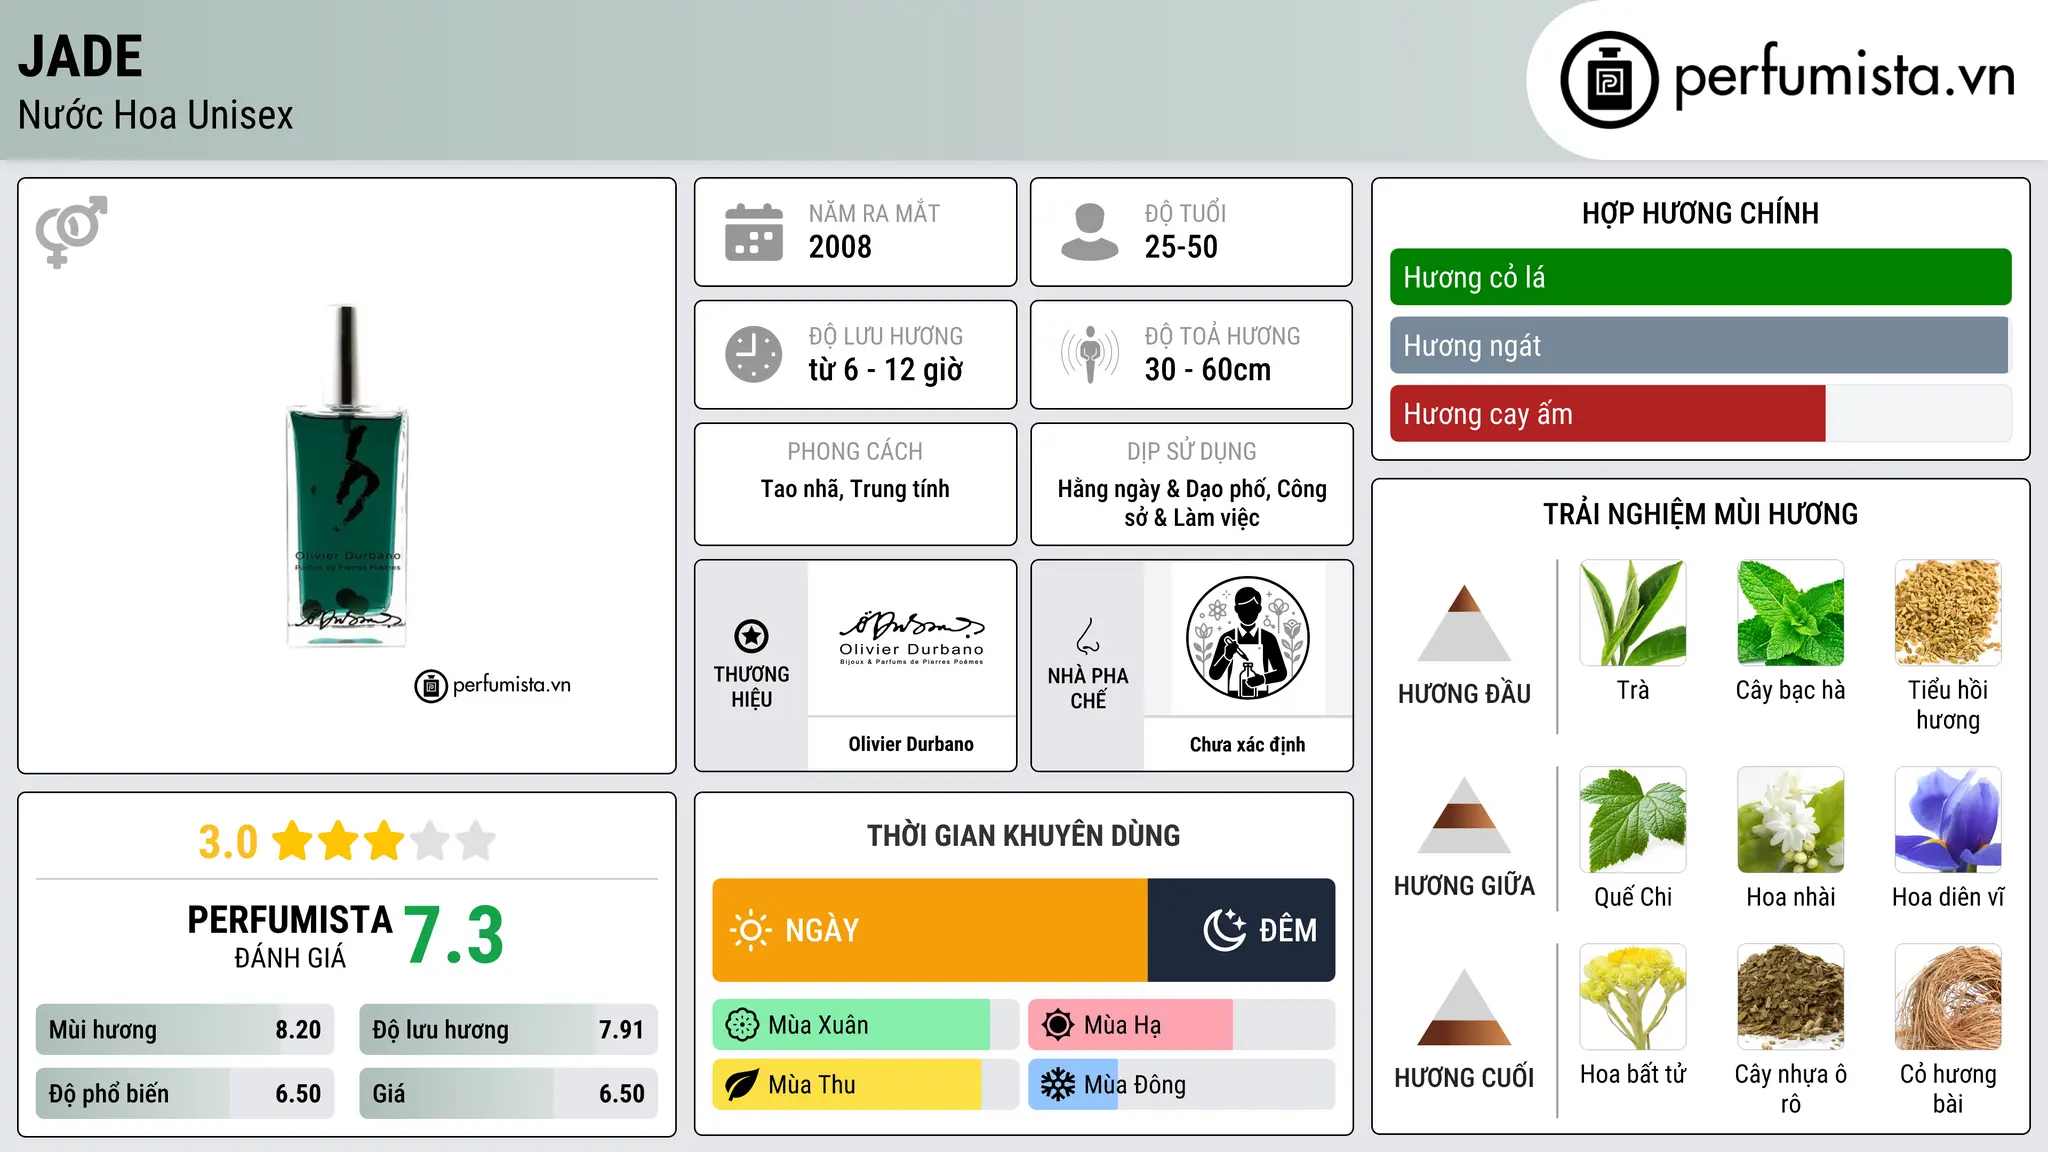Click the person icon beside Độ tuổi
Screen dimensions: 2048x1152
tap(1089, 232)
